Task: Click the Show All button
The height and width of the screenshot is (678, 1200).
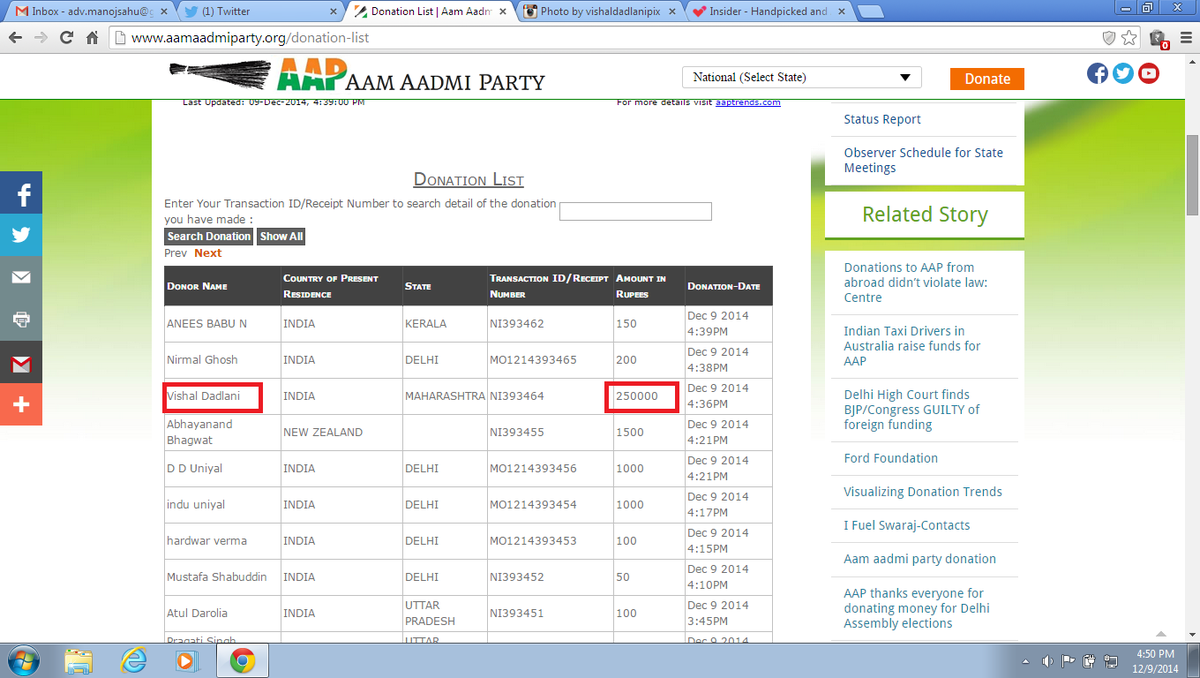Action: tap(281, 236)
